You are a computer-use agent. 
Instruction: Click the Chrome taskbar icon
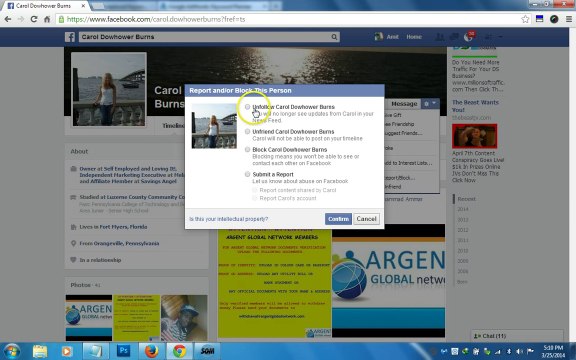179,351
